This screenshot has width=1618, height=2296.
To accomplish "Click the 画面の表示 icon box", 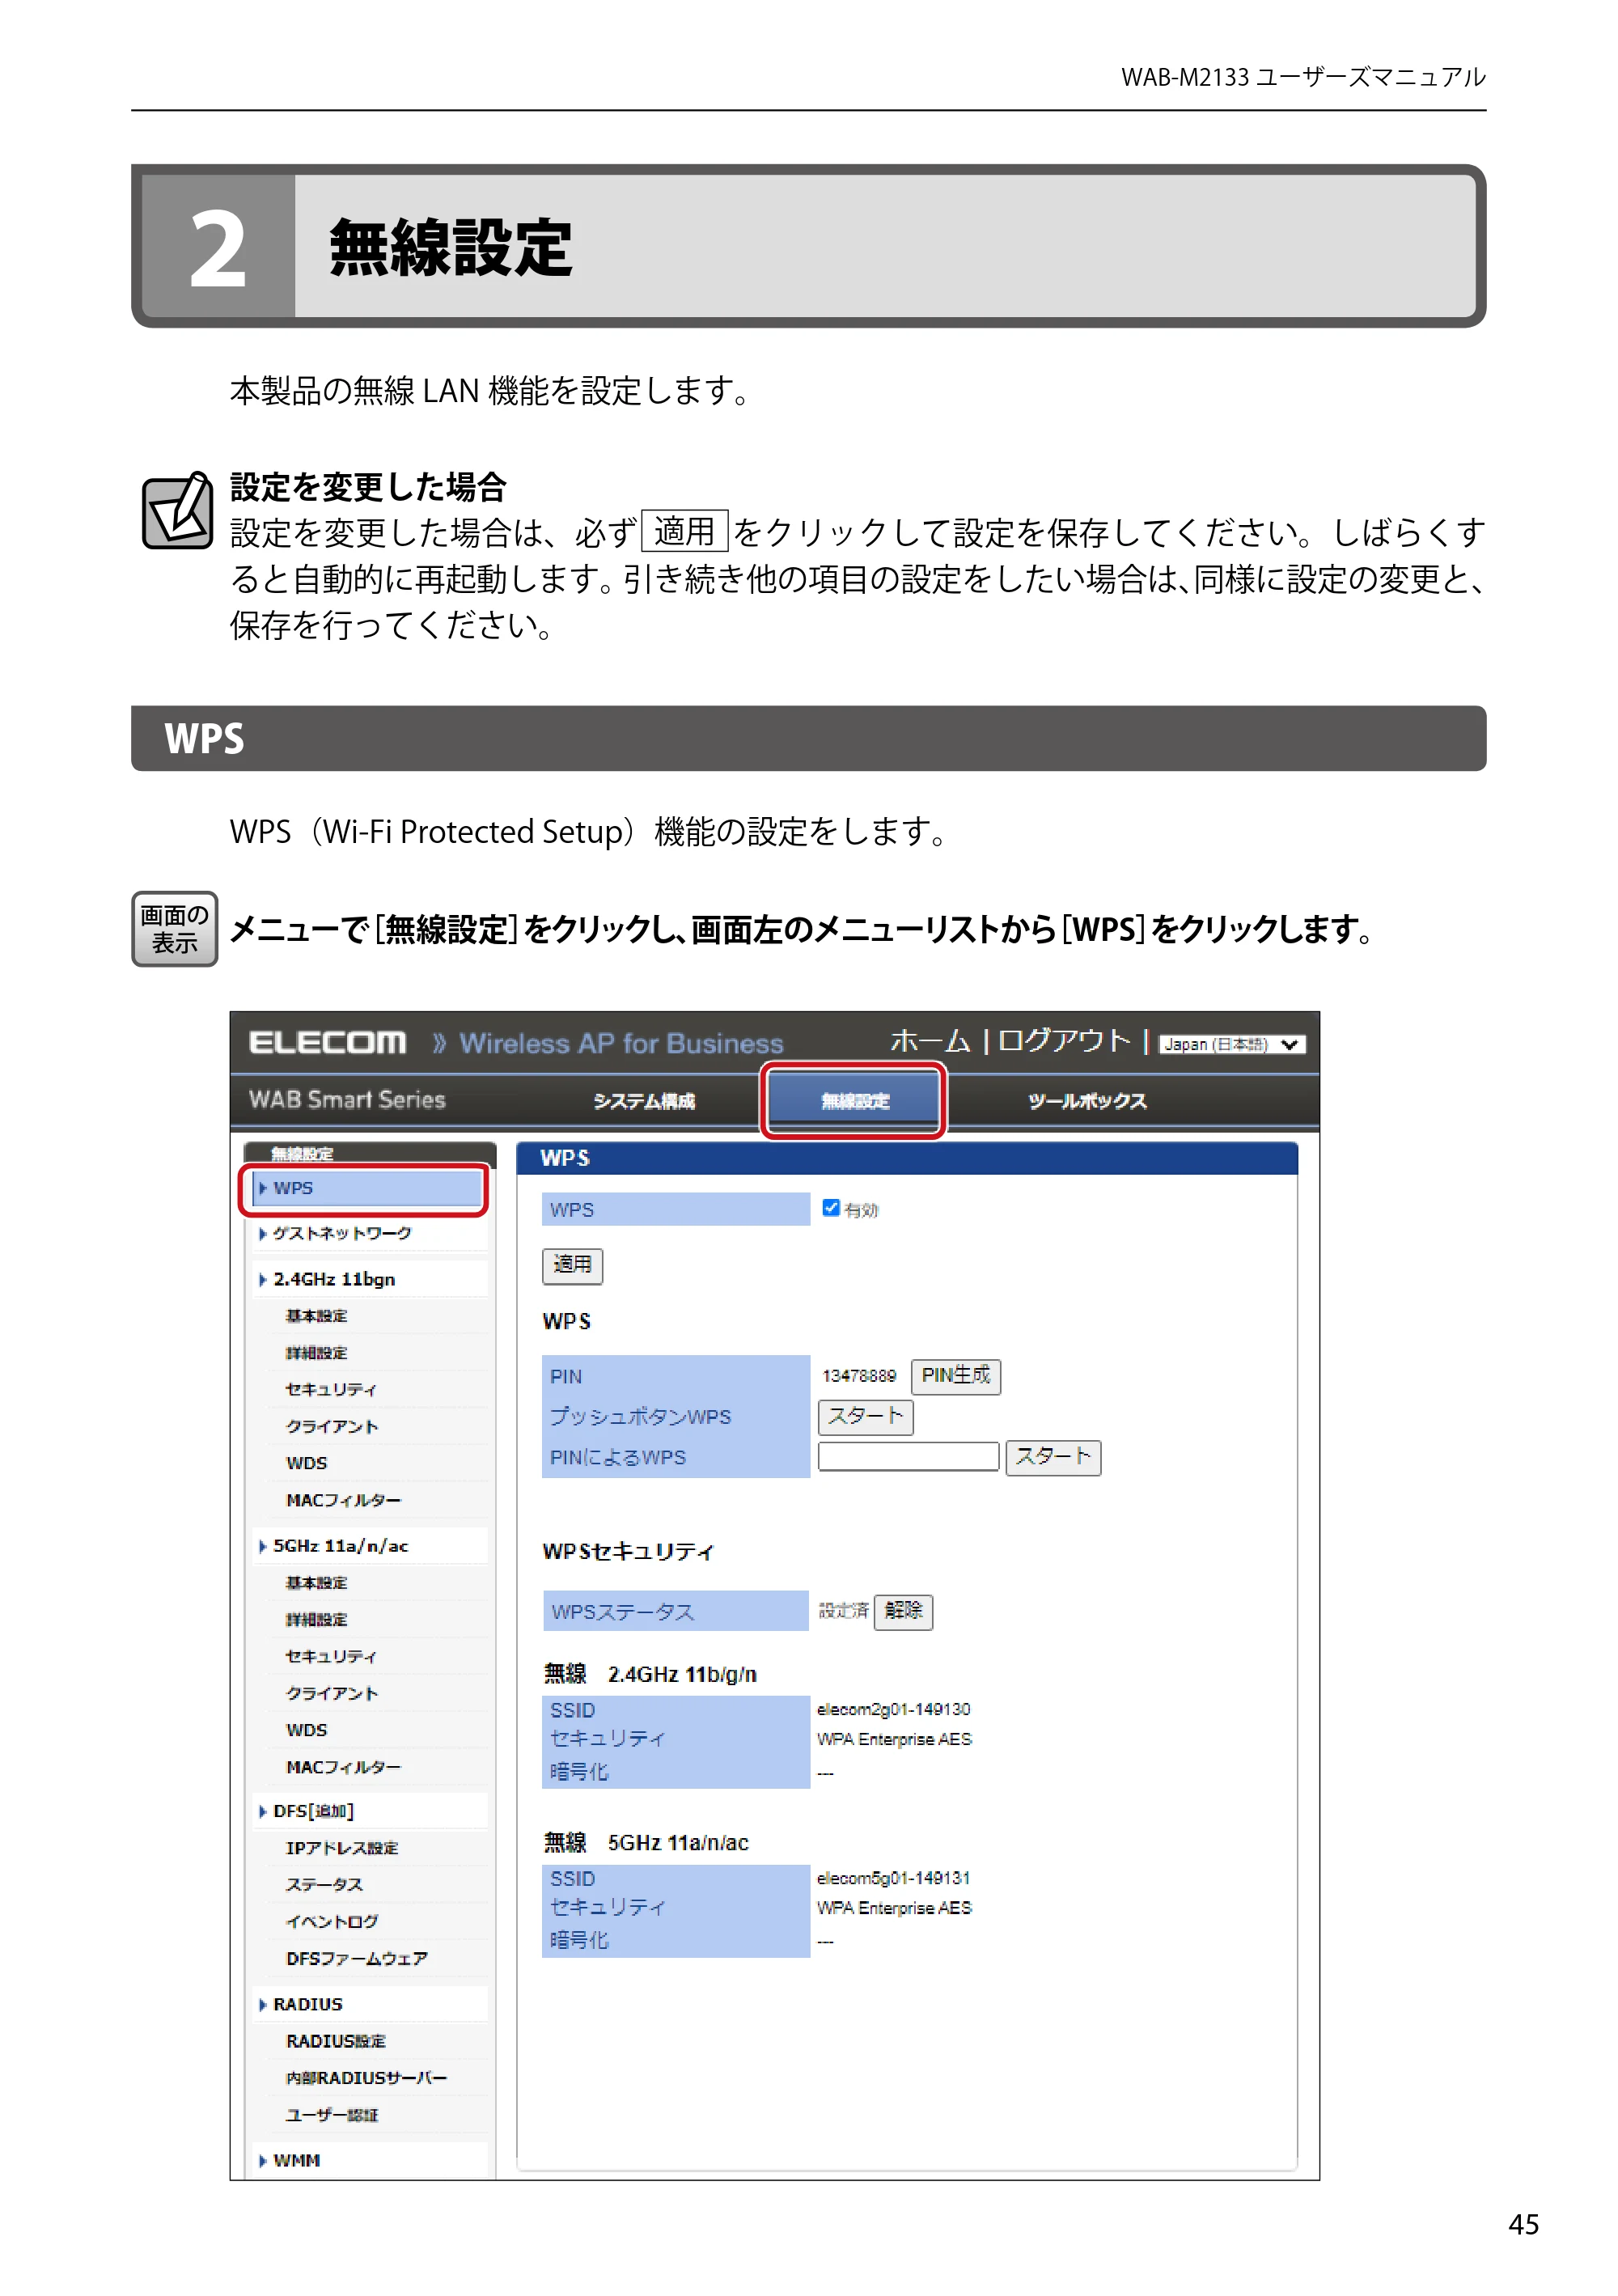I will click(174, 929).
